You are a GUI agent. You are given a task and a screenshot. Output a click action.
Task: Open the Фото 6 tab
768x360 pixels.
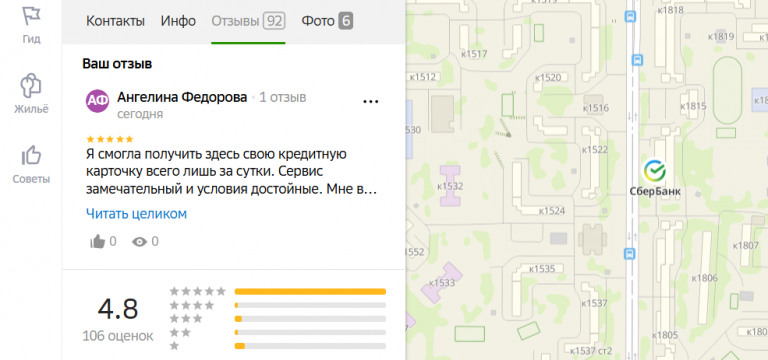(x=327, y=21)
